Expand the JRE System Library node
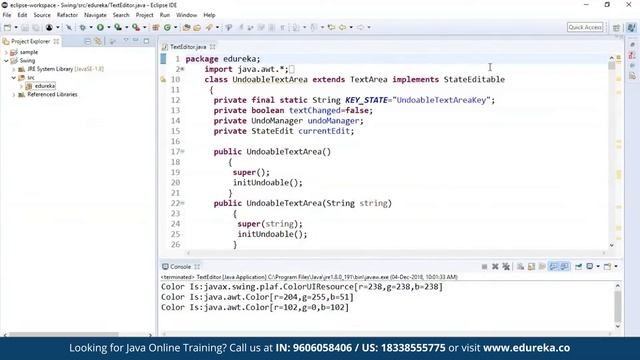 [14, 69]
